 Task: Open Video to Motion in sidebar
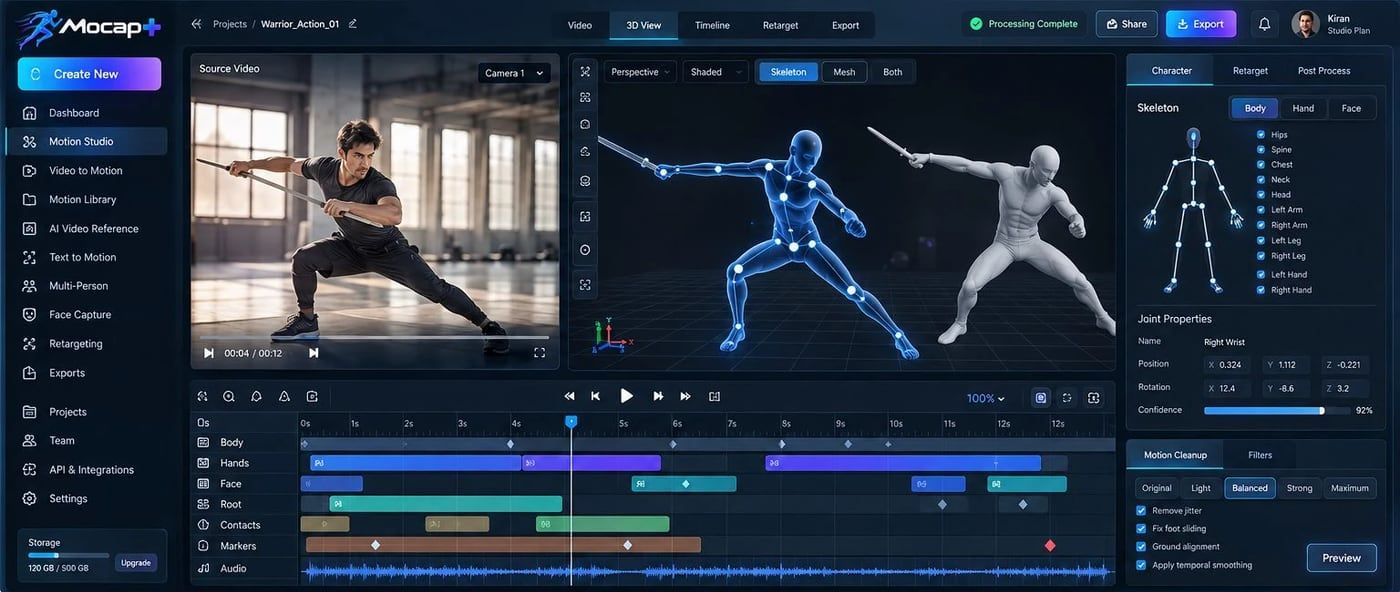(x=85, y=171)
